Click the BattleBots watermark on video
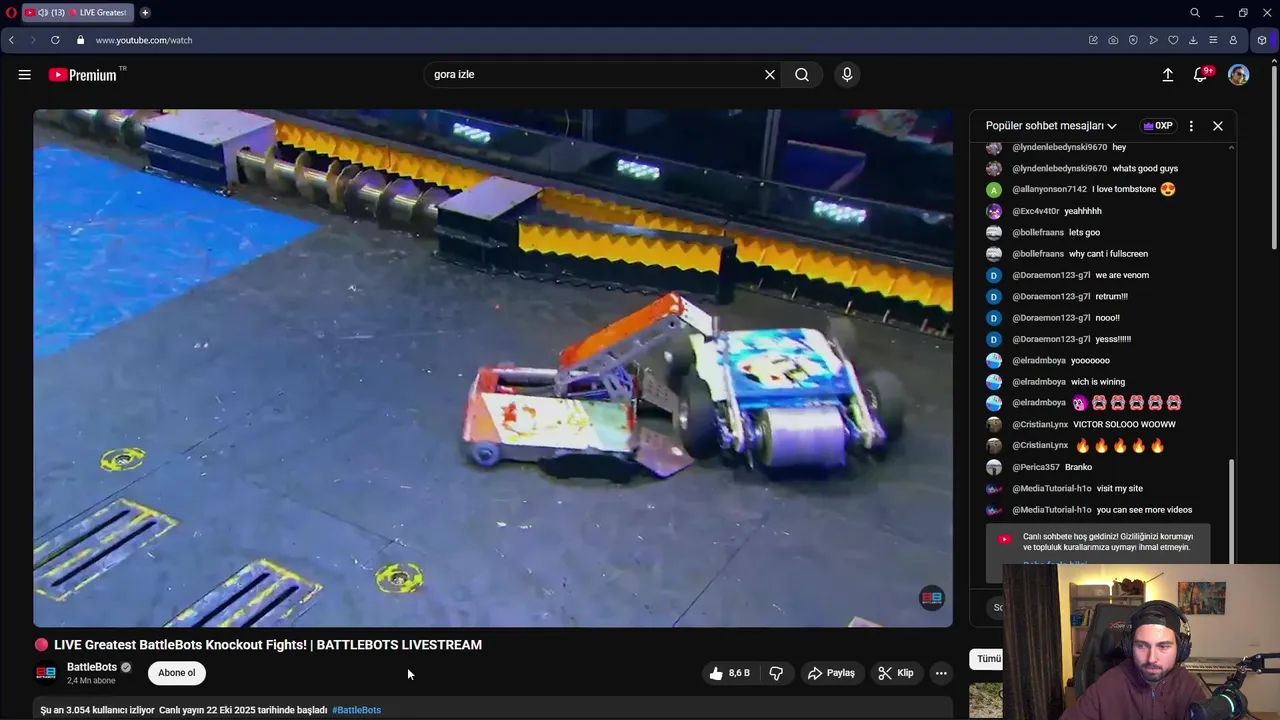The image size is (1280, 720). tap(932, 598)
